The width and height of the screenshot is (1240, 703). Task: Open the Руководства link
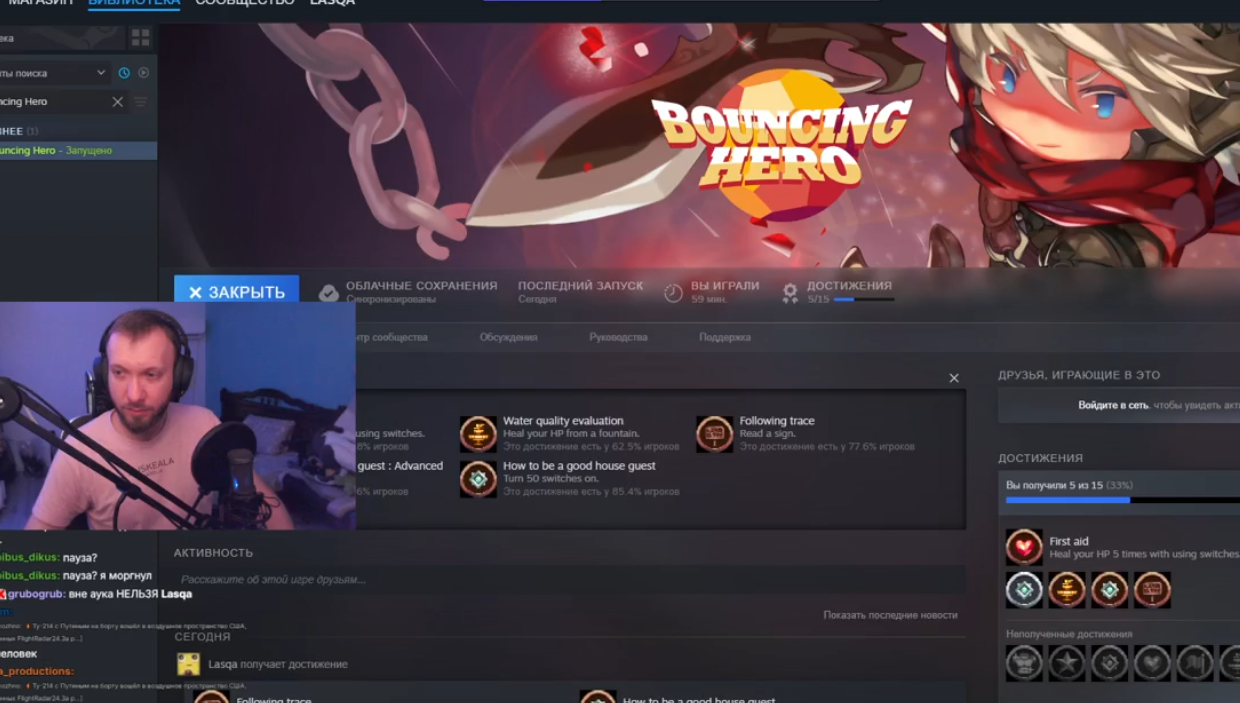click(x=618, y=337)
